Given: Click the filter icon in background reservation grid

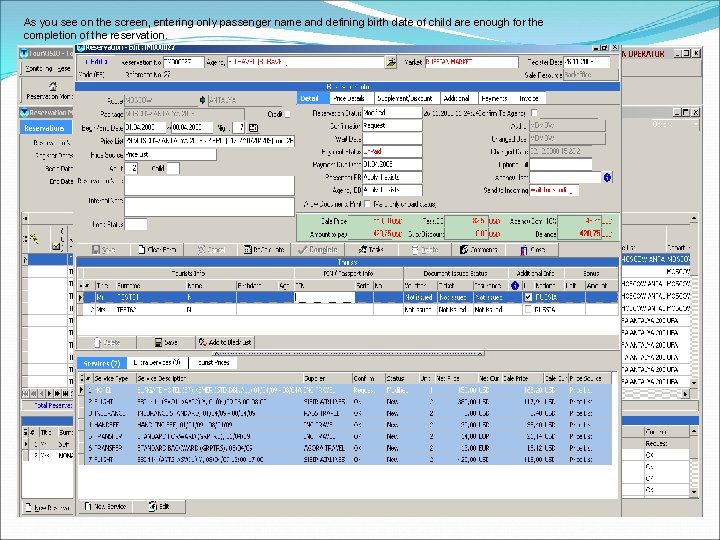Looking at the screenshot, I should 34,238.
